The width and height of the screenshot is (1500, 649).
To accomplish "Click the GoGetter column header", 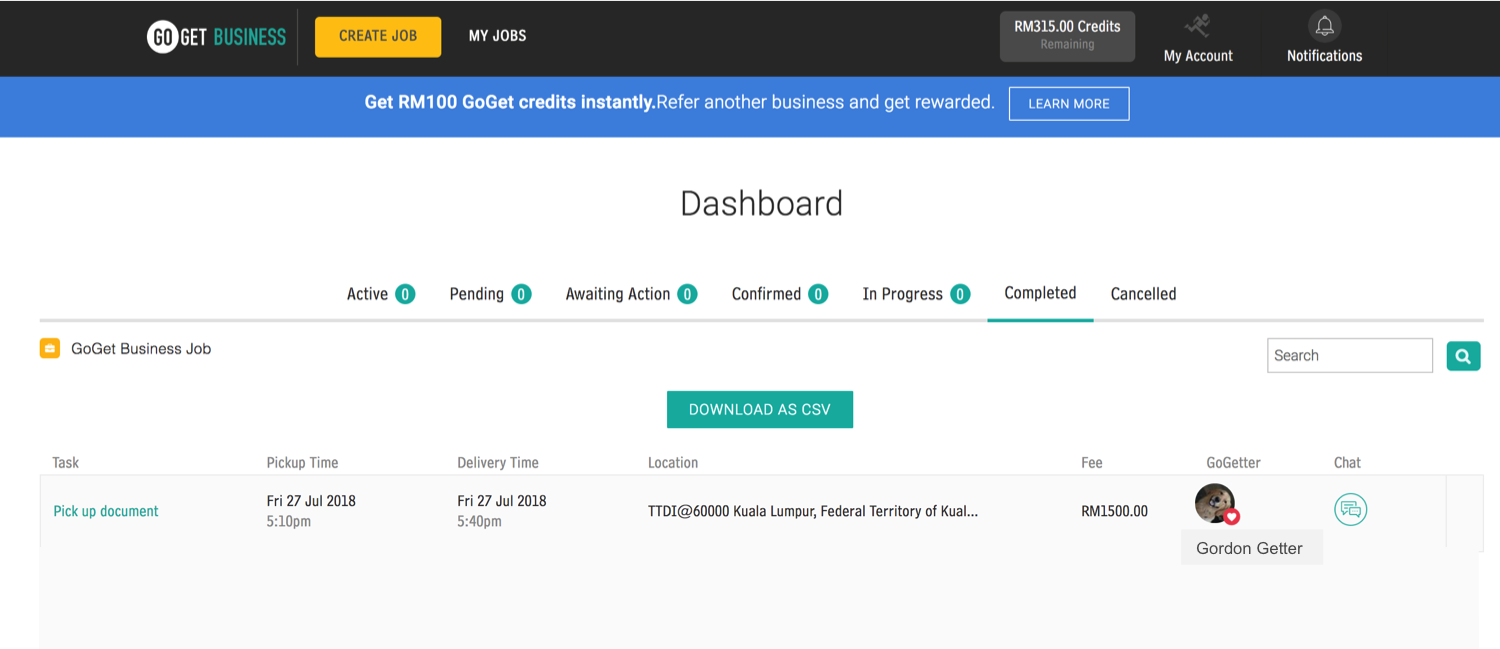I will [x=1234, y=462].
